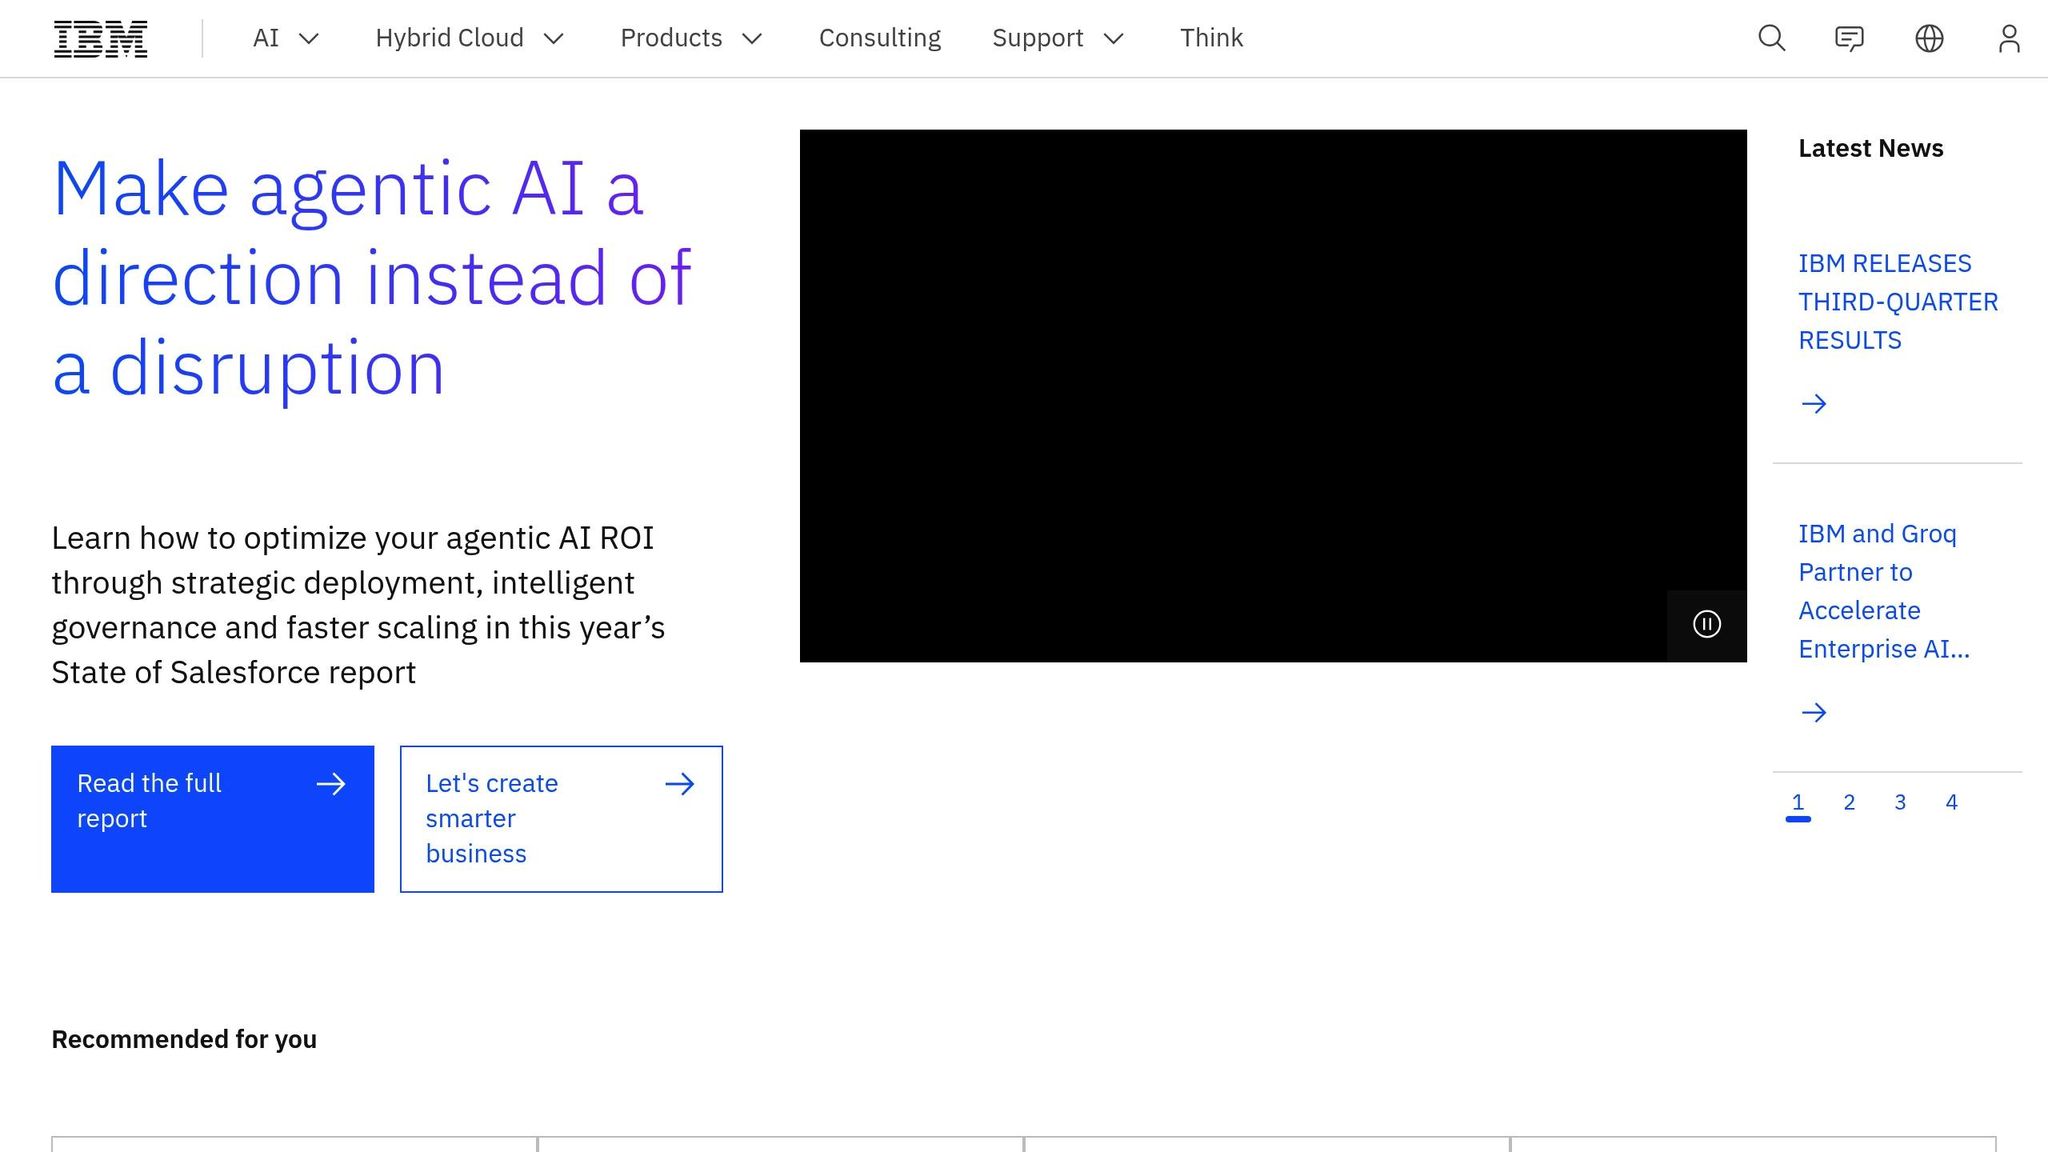2048x1152 pixels.
Task: Open the Consulting menu item
Action: [x=879, y=39]
